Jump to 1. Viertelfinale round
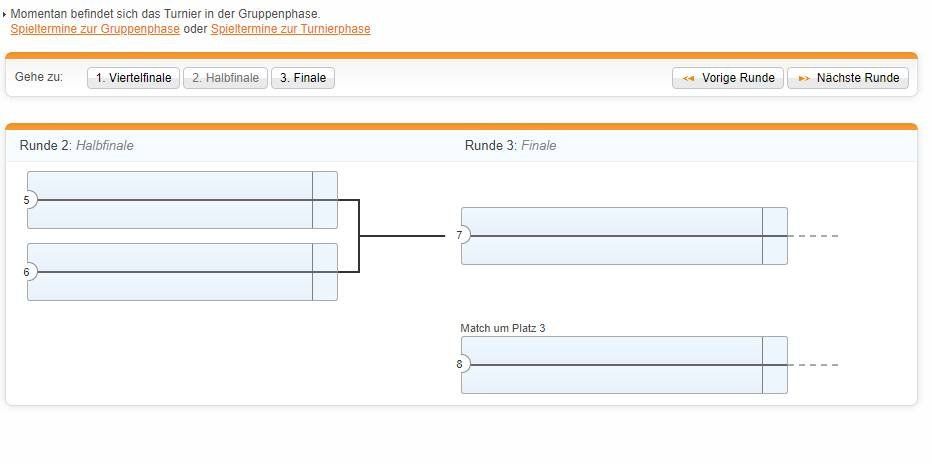Viewport: 932px width, 464px height. click(x=133, y=78)
